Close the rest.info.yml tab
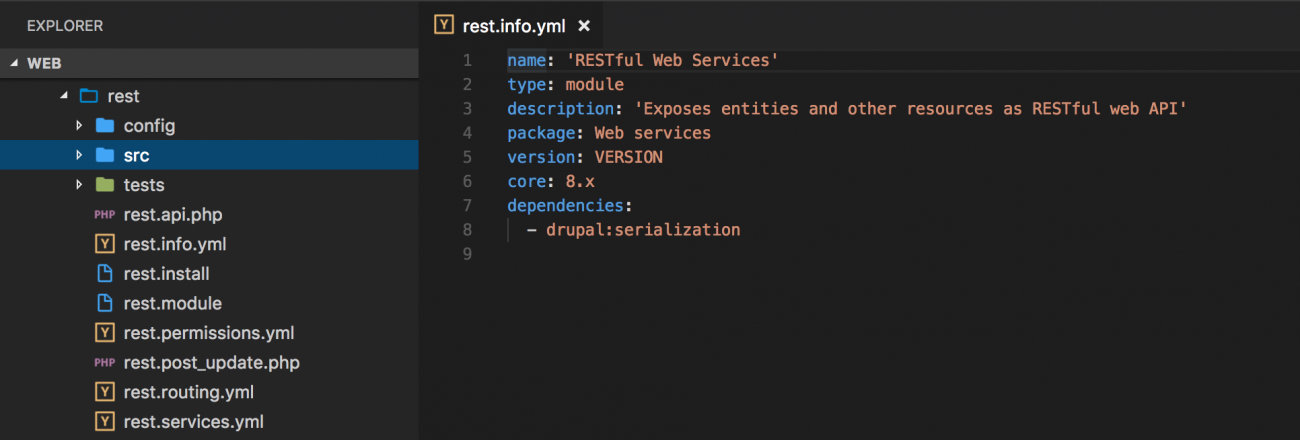The width and height of the screenshot is (1300, 440). coord(584,26)
